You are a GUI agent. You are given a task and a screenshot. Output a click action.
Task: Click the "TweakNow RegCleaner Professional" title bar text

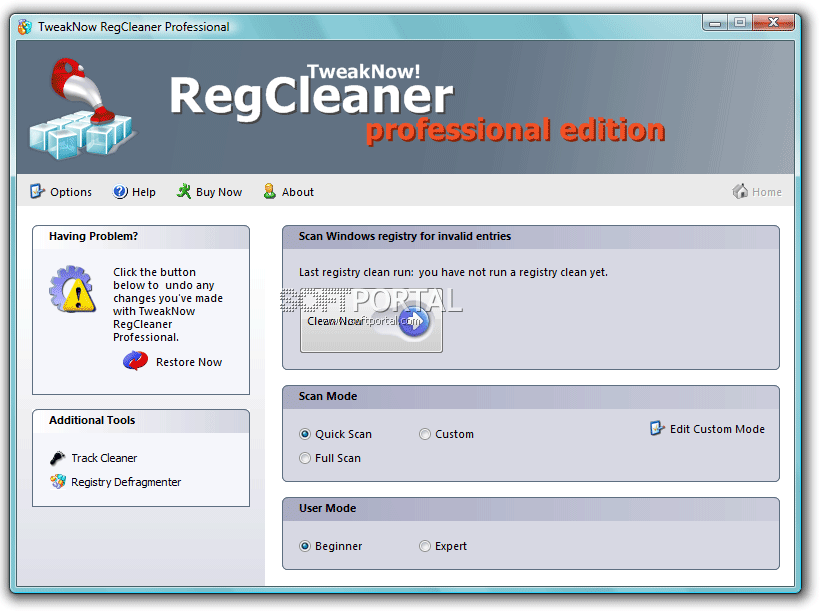133,27
